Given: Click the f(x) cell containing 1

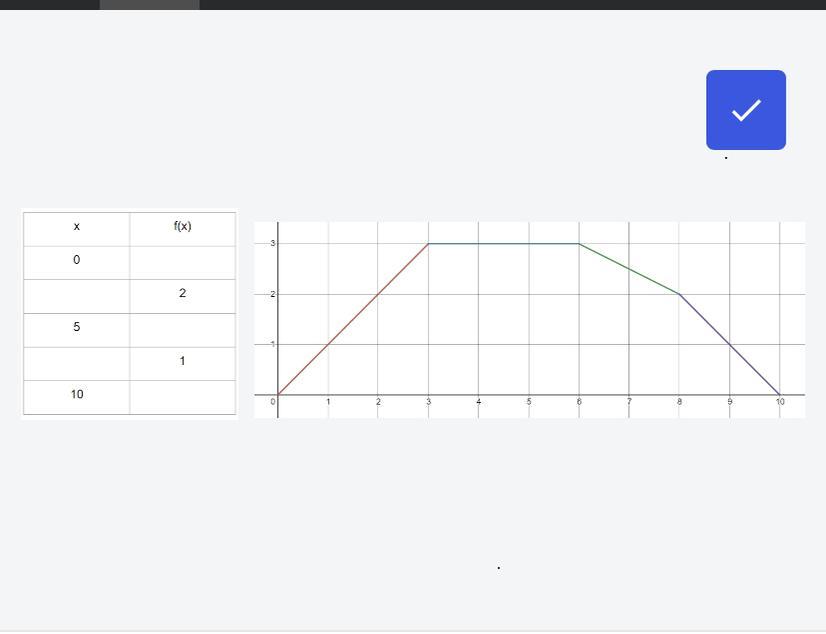Looking at the screenshot, I should point(182,362).
